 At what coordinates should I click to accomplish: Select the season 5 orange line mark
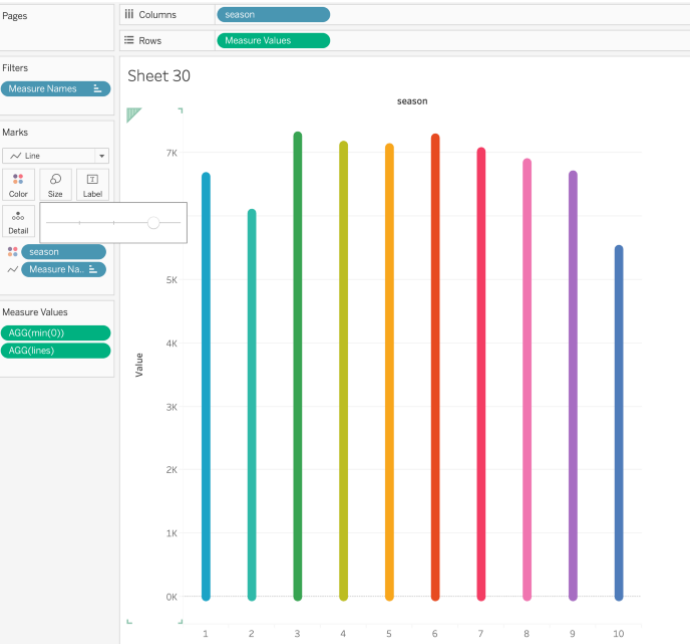tap(389, 372)
